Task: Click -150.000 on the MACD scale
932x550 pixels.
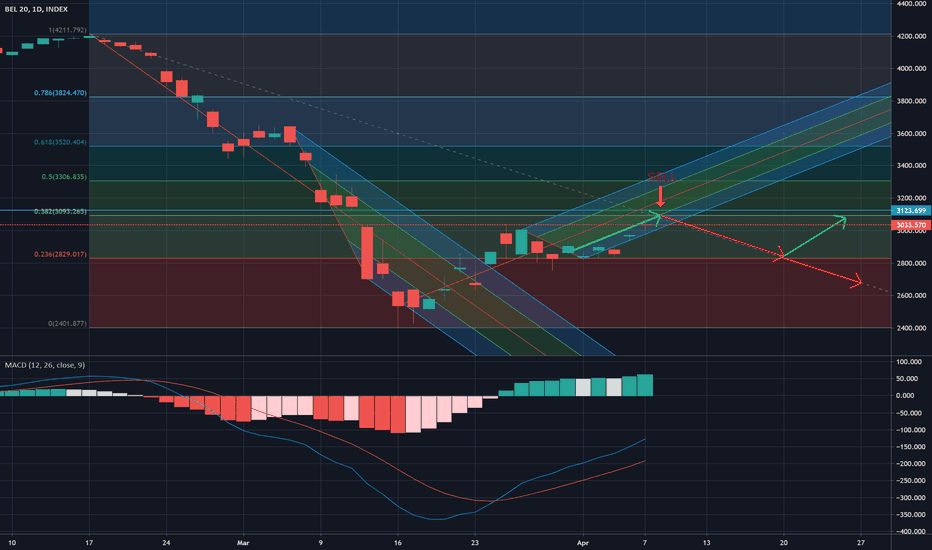Action: (x=909, y=447)
